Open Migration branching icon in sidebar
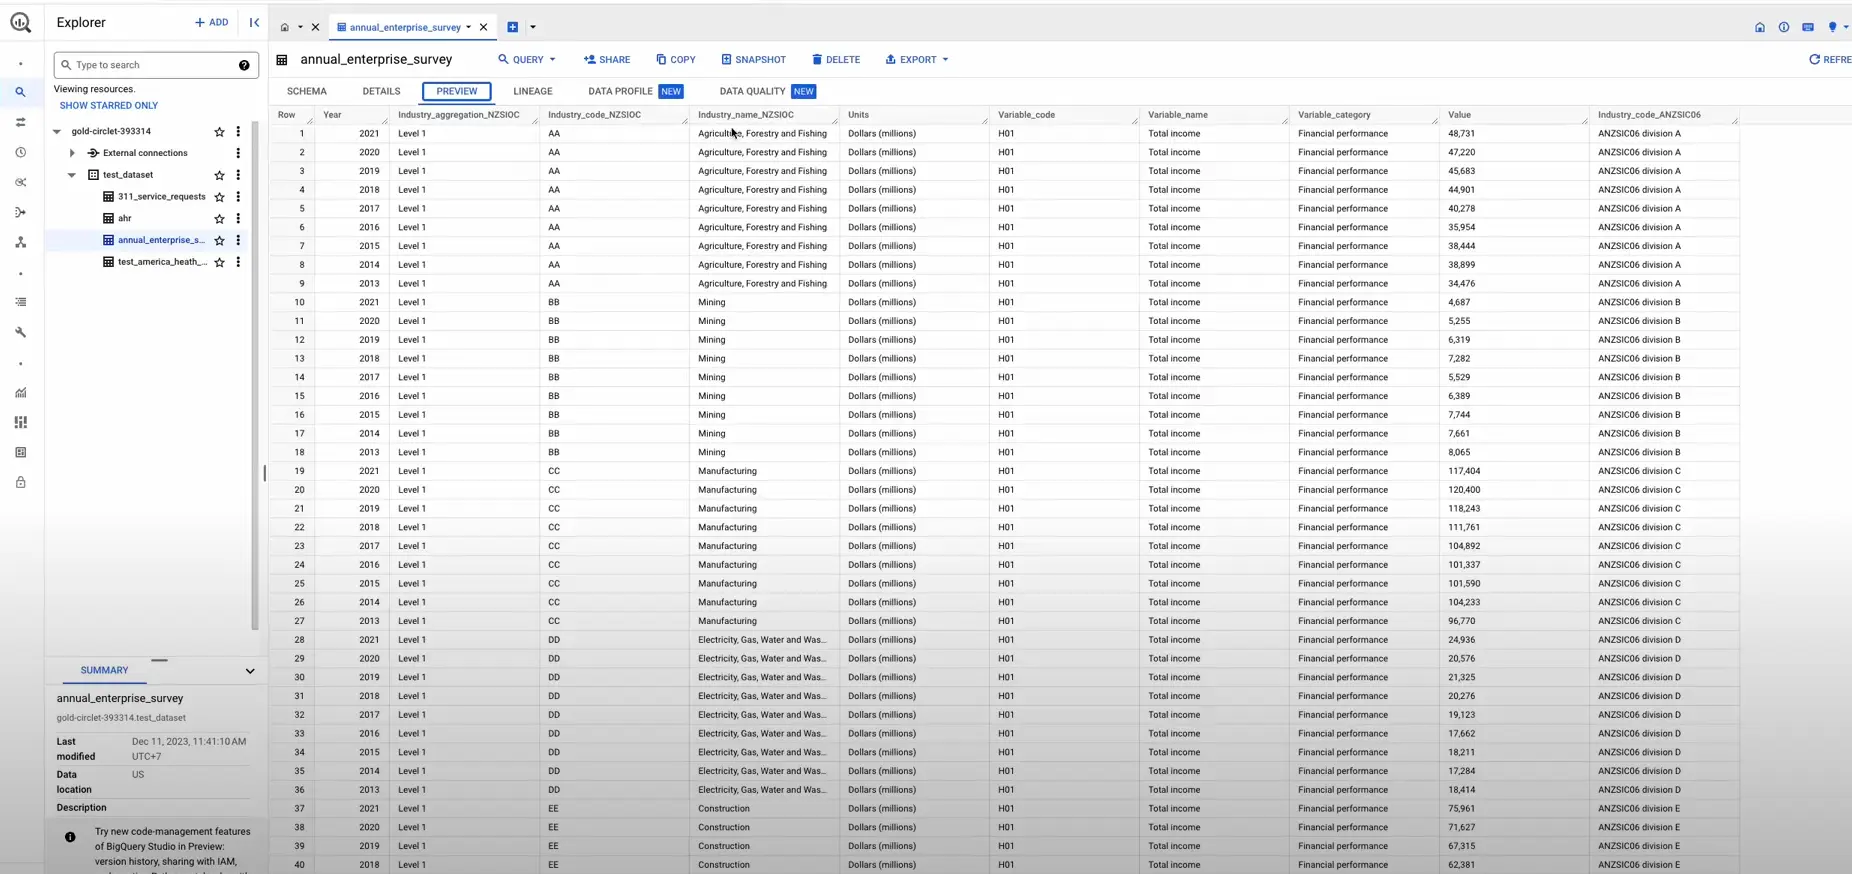This screenshot has height=874, width=1852. coord(20,243)
